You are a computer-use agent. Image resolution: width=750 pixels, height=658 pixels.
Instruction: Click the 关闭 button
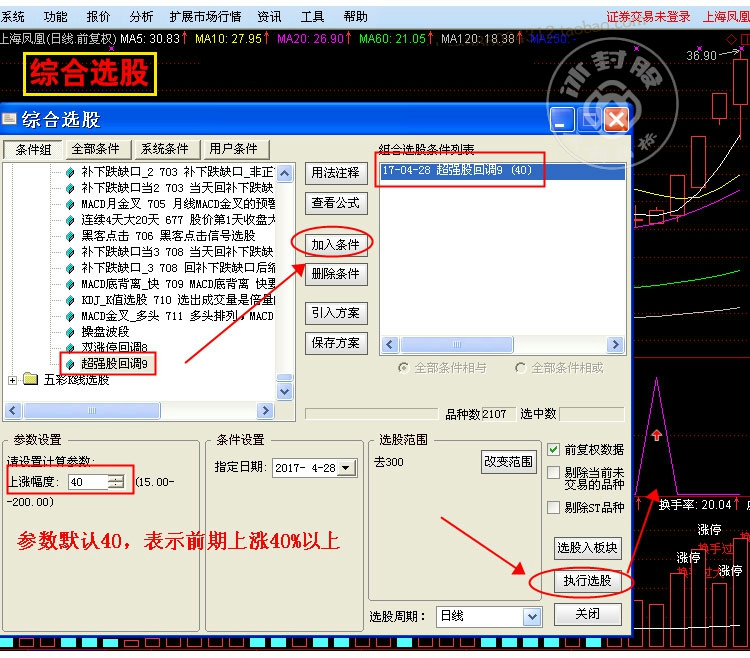tap(587, 614)
